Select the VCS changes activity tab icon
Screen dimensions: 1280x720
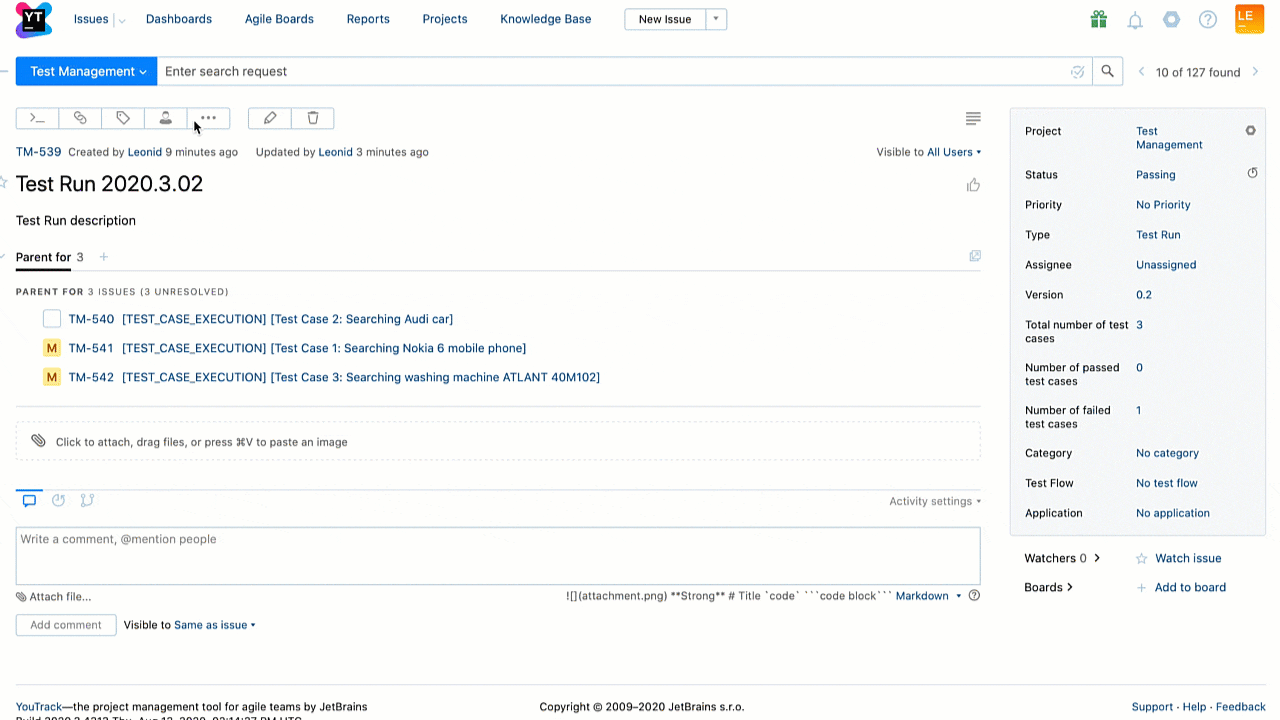[87, 500]
